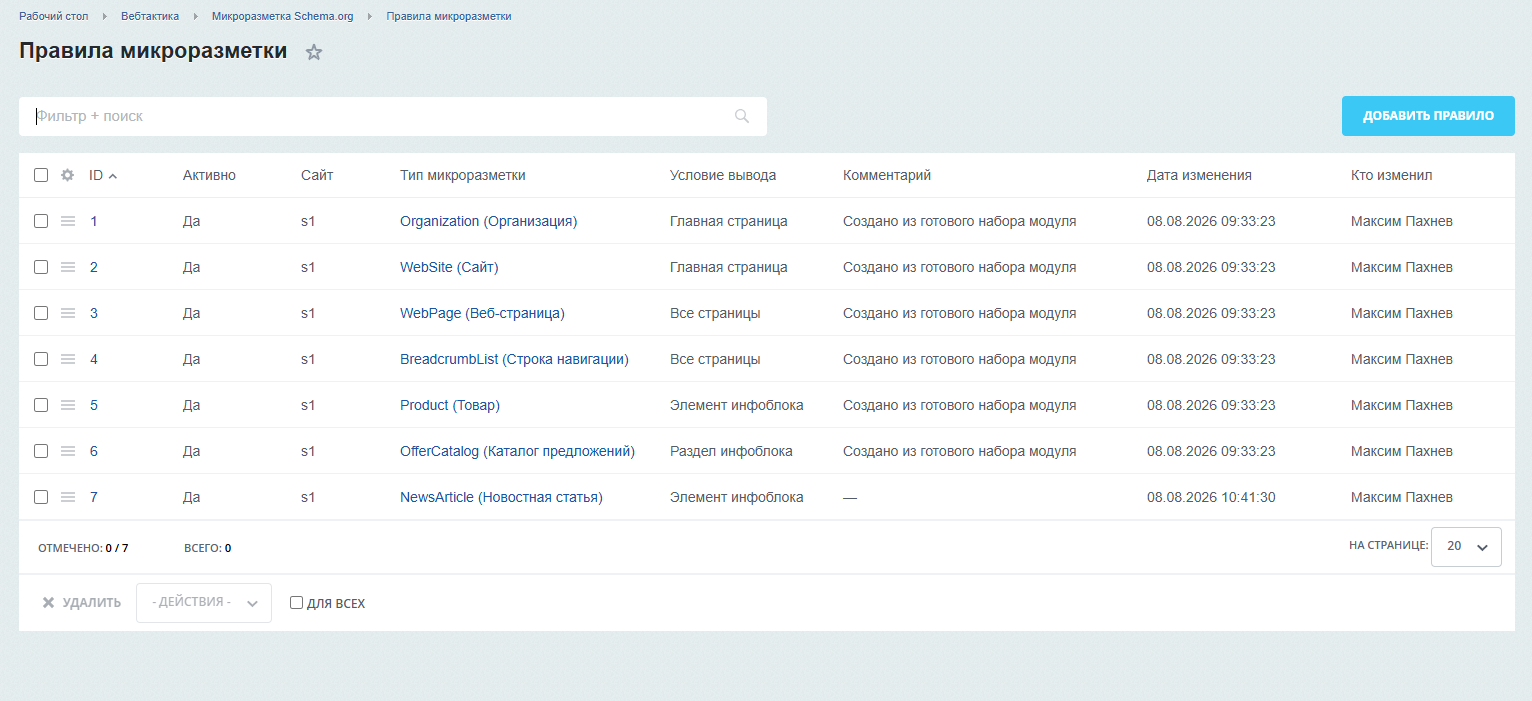Check the BreadcrumbList rule row
Screen dimensions: 1532x701
tap(41, 359)
